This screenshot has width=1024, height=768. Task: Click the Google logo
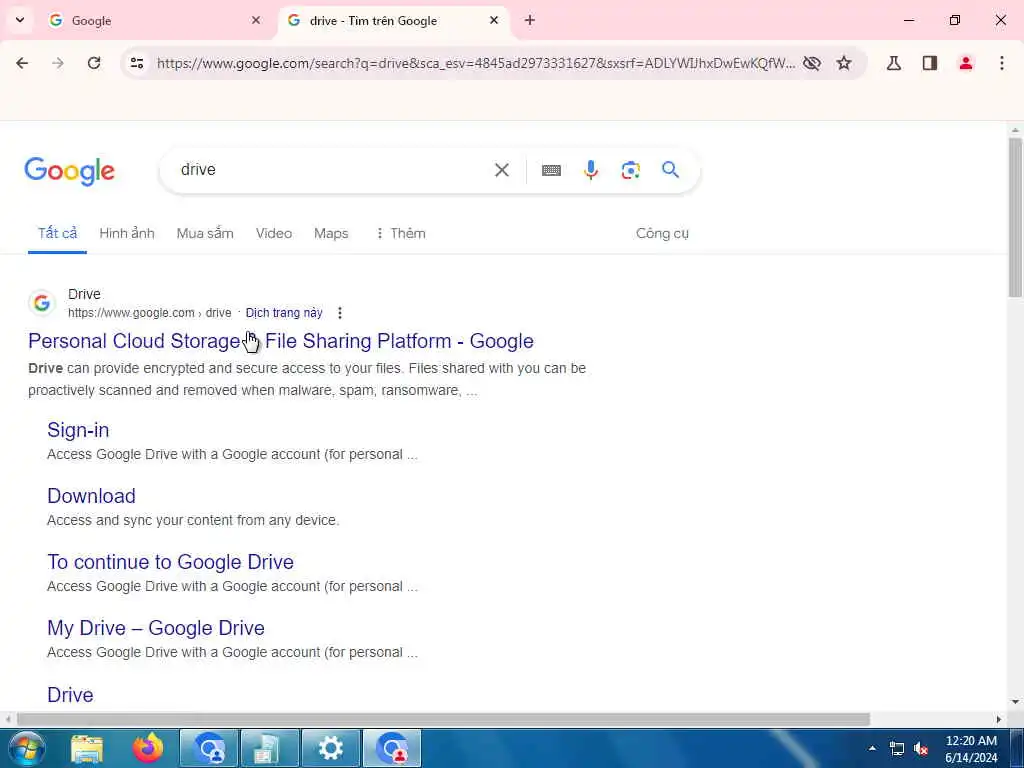tap(69, 171)
